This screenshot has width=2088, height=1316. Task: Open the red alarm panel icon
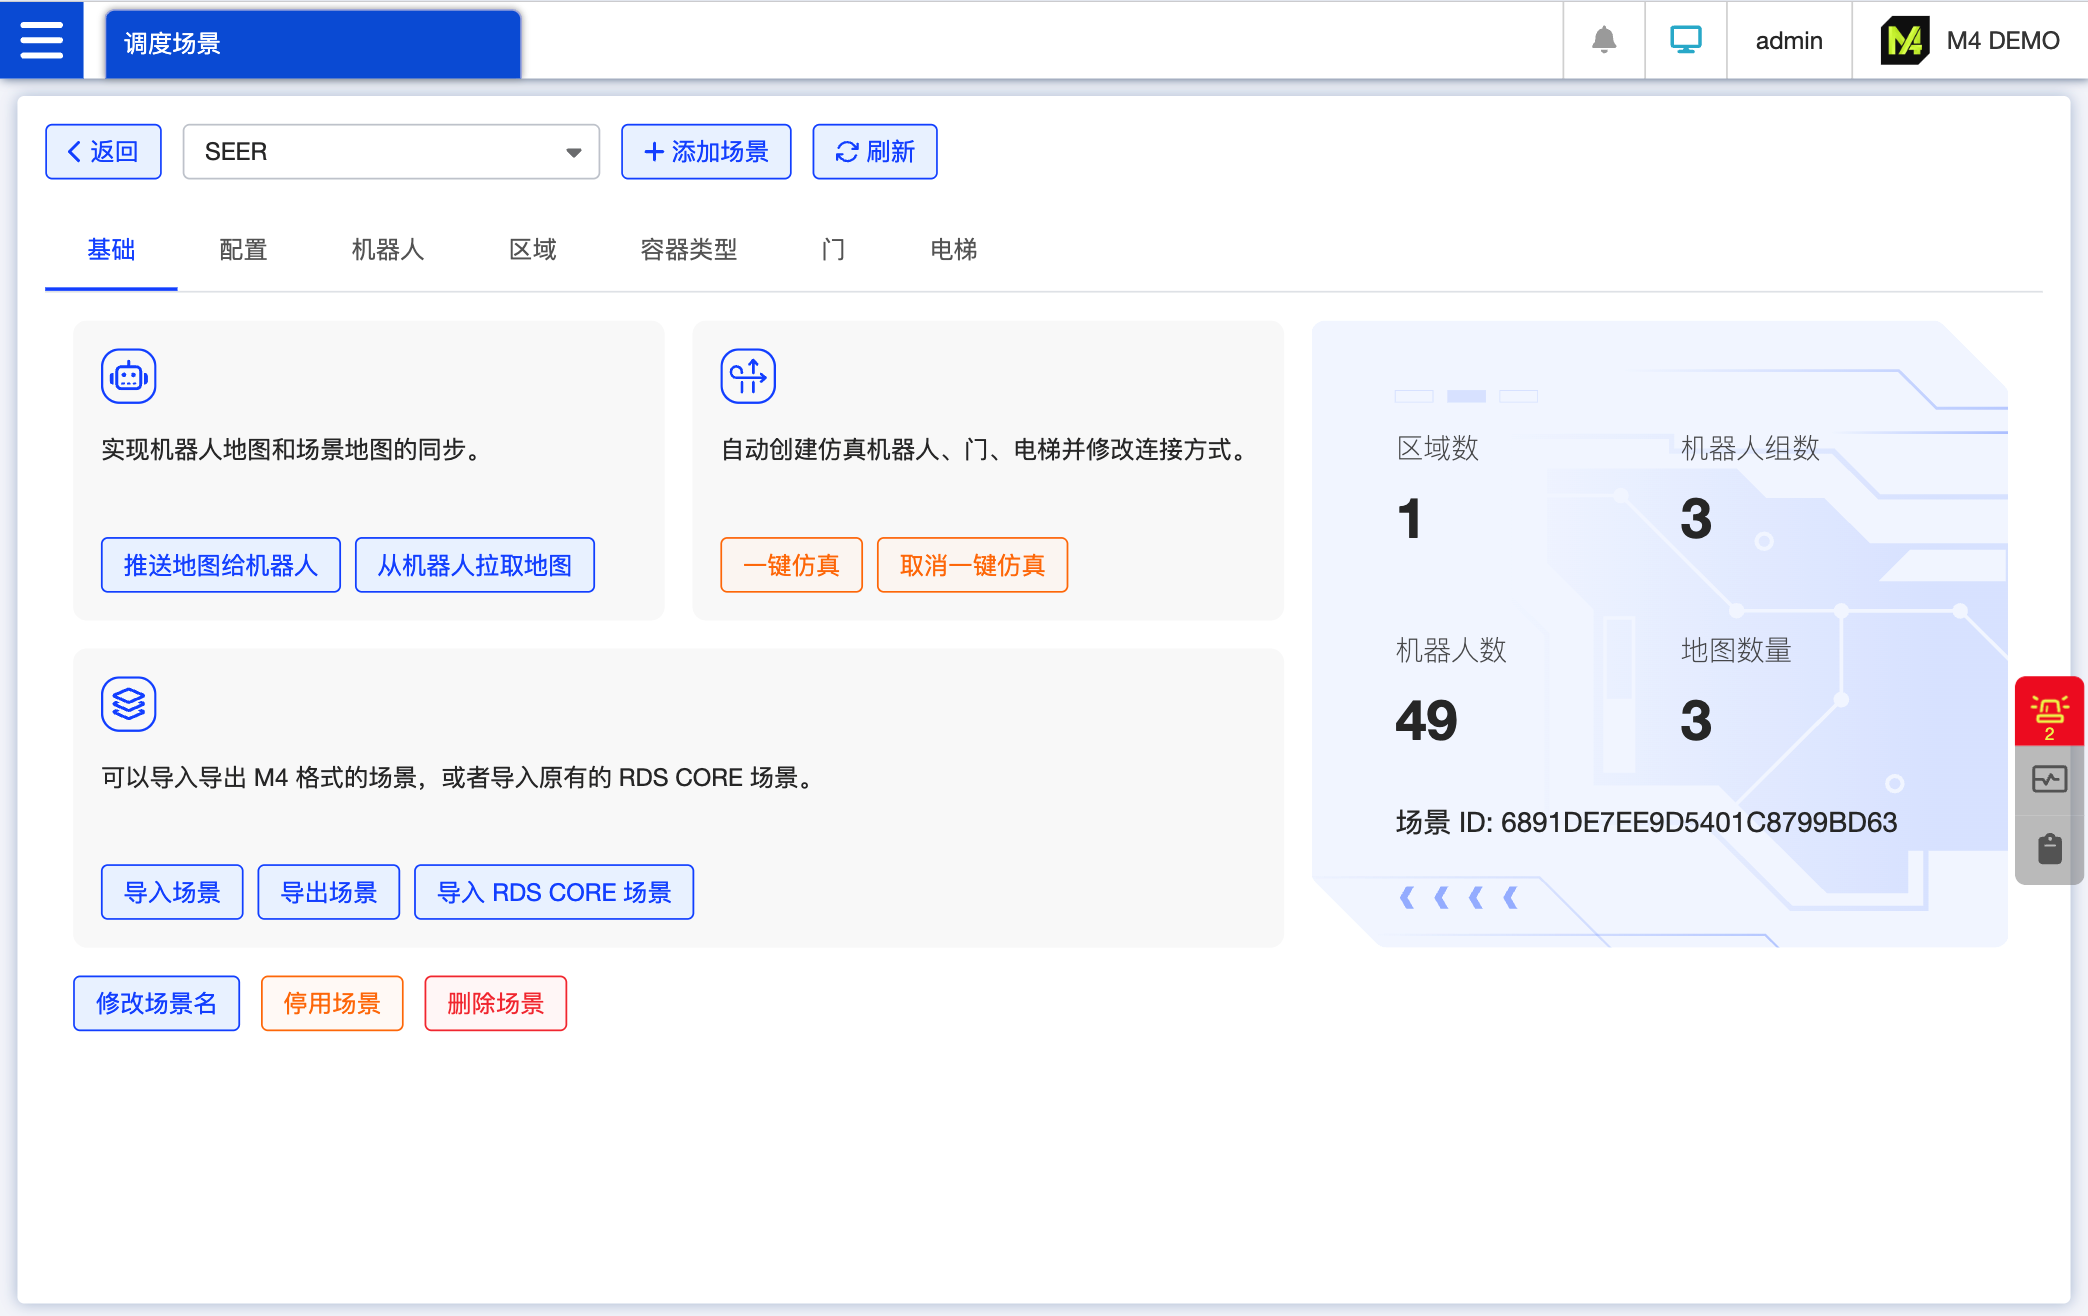click(x=2049, y=712)
